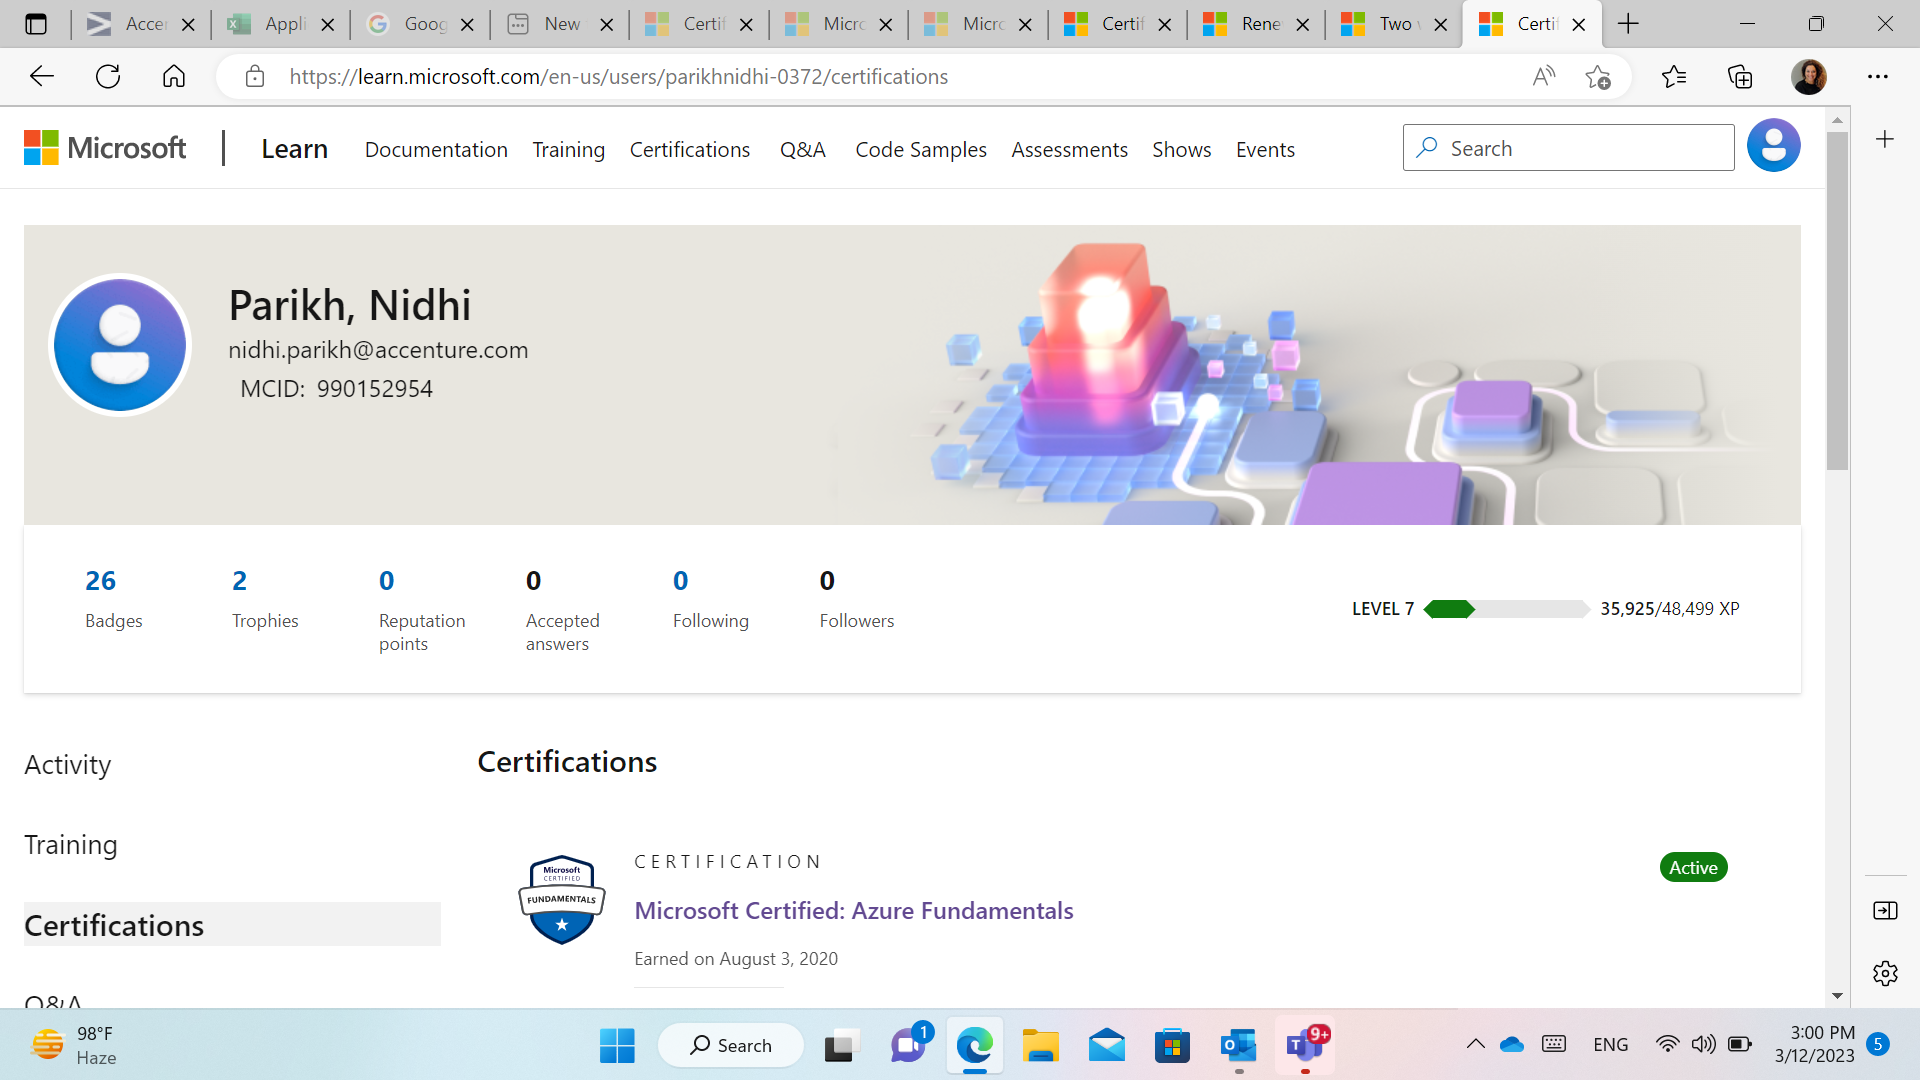Image resolution: width=1920 pixels, height=1080 pixels.
Task: Click the browser Back arrow
Action: tap(42, 76)
